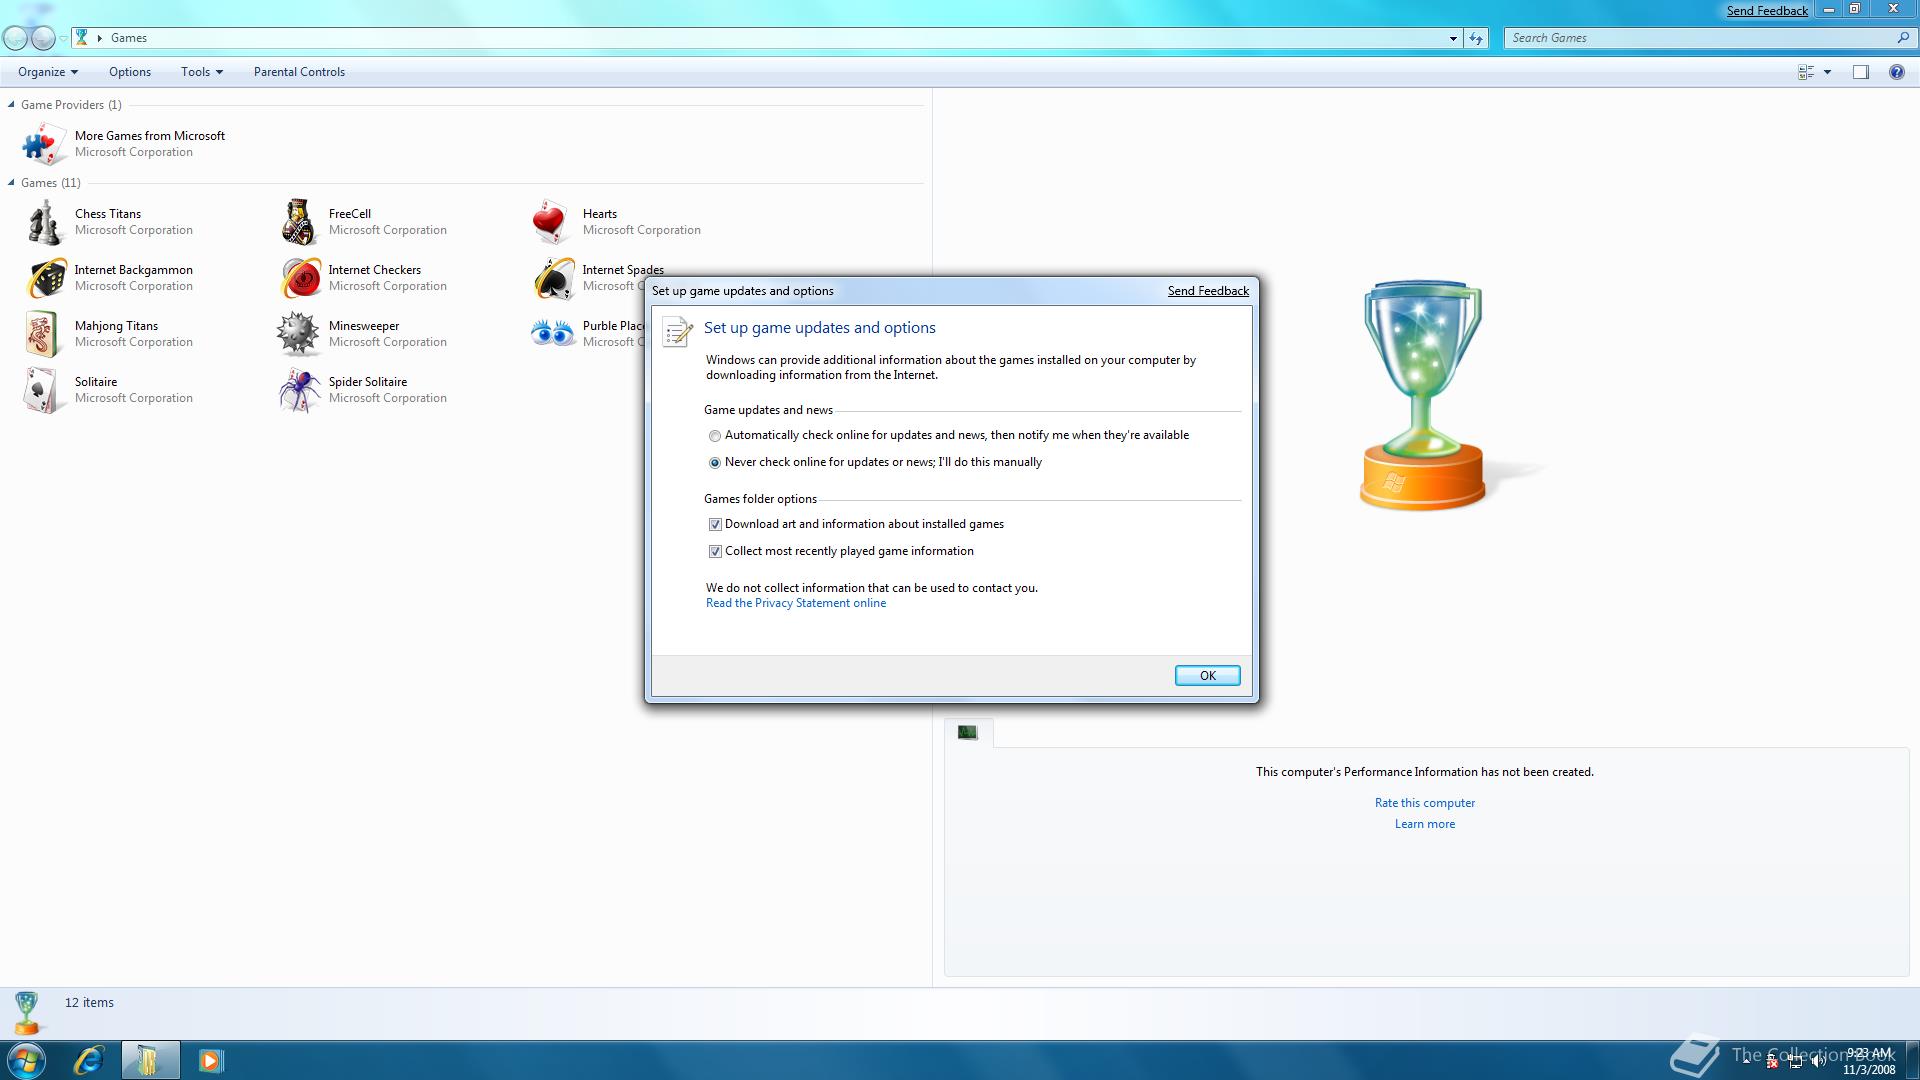Open the recent pages dropdown arrow
This screenshot has height=1080, width=1920.
[x=63, y=38]
